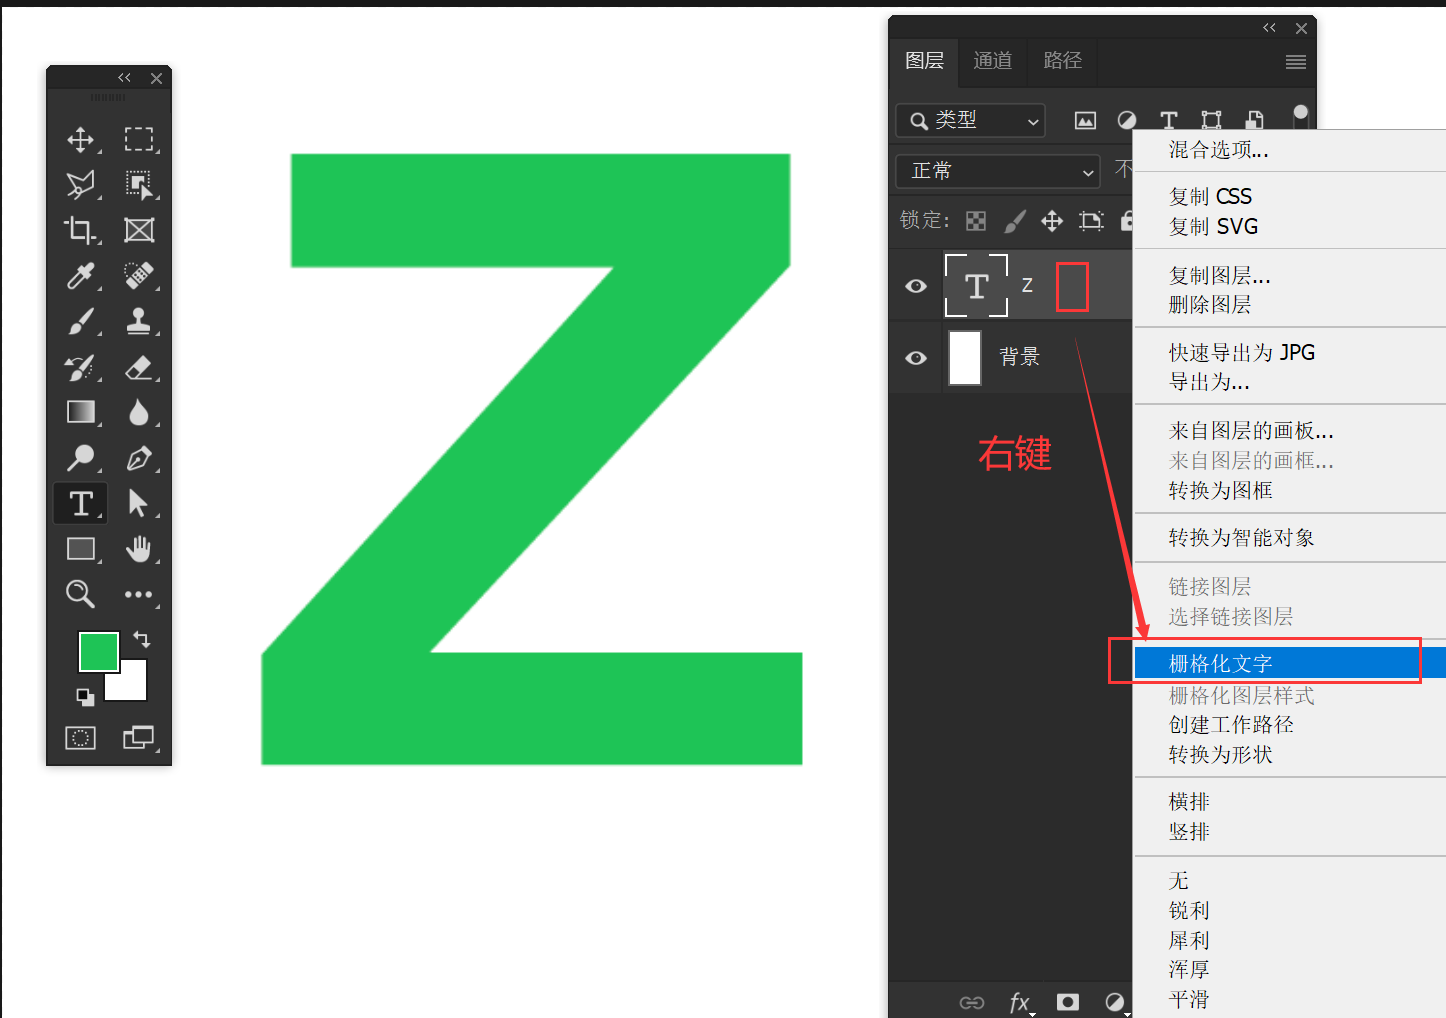Select the Move tool
This screenshot has width=1446, height=1018.
81,139
